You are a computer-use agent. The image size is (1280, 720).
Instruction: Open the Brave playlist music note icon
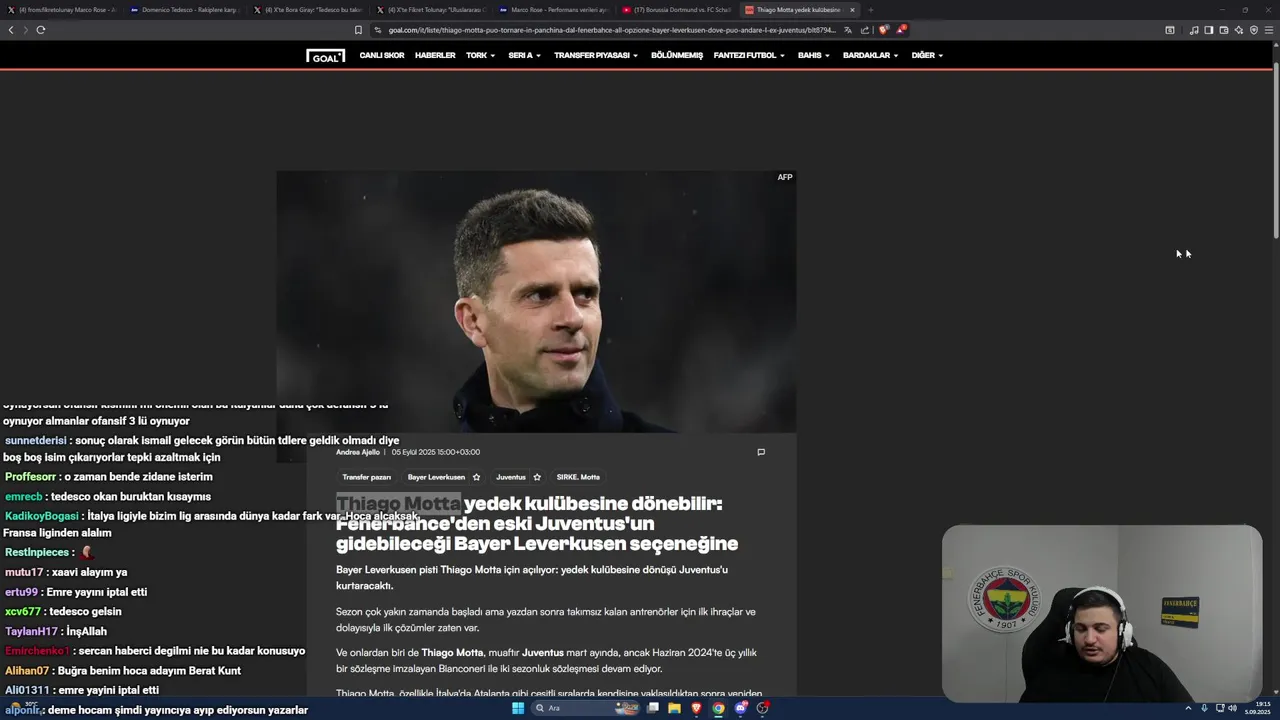[x=1194, y=30]
